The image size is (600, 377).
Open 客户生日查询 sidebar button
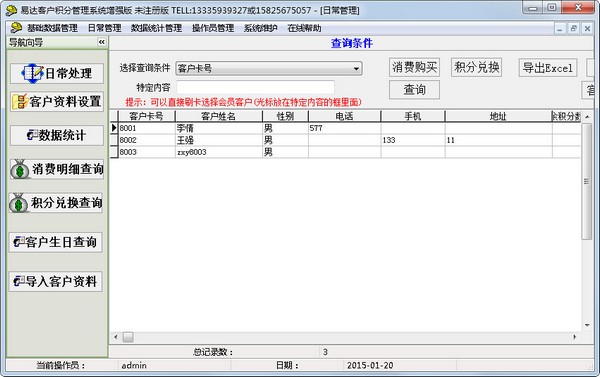coord(55,242)
